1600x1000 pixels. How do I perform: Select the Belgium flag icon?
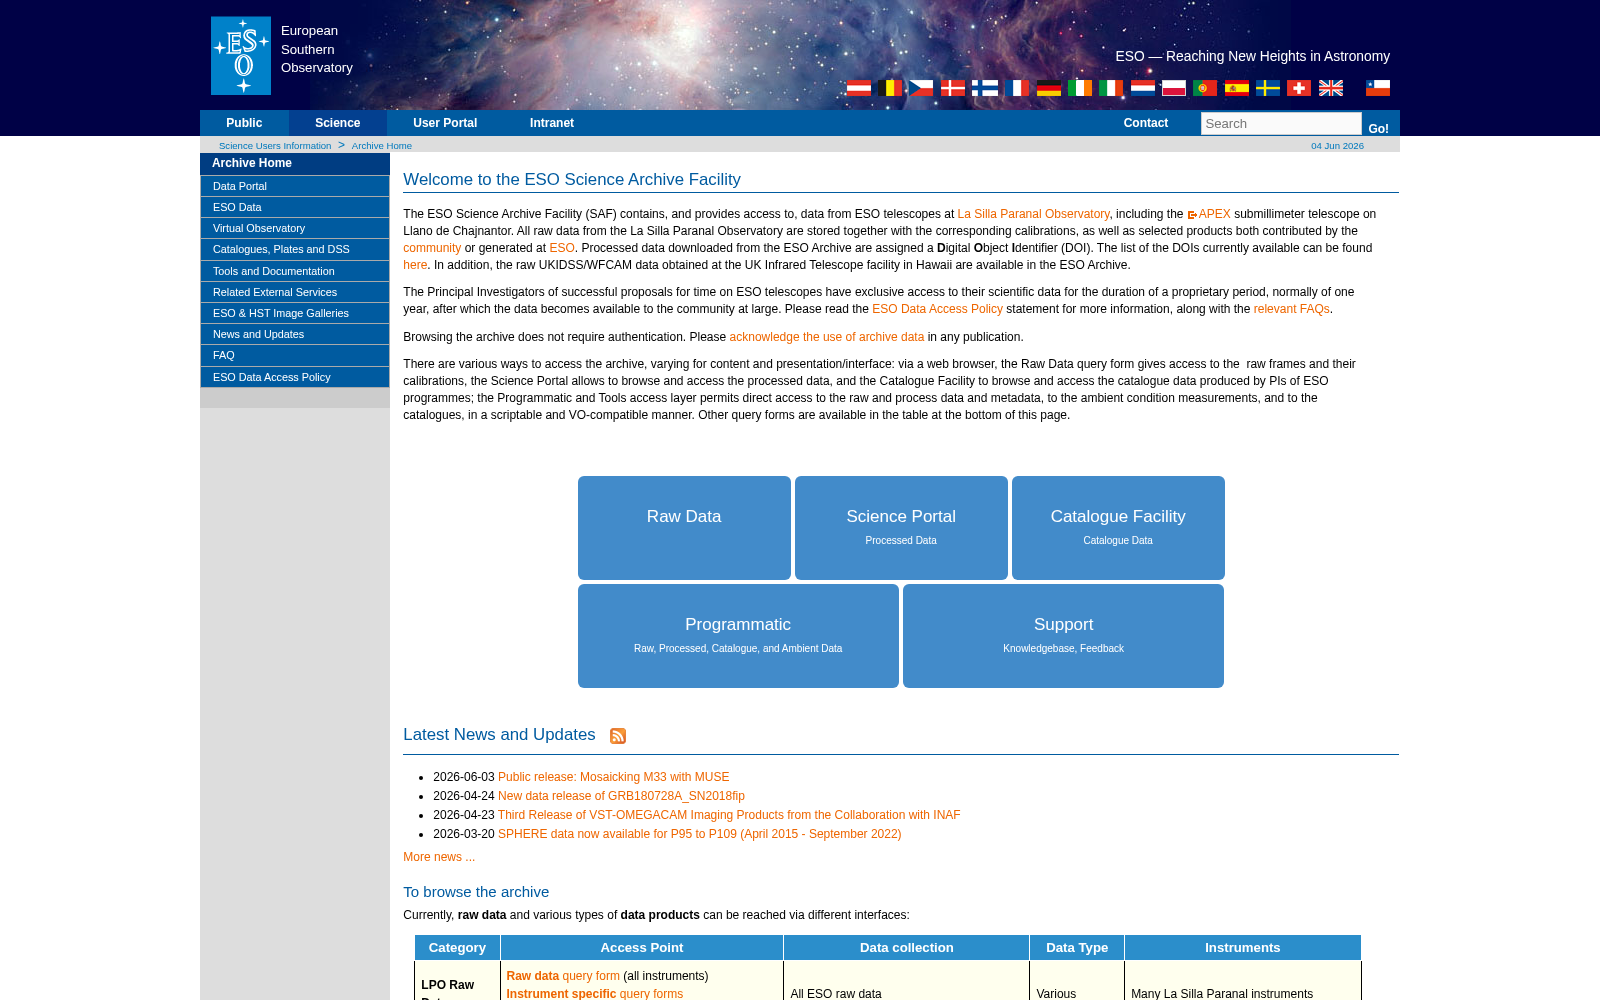point(890,88)
